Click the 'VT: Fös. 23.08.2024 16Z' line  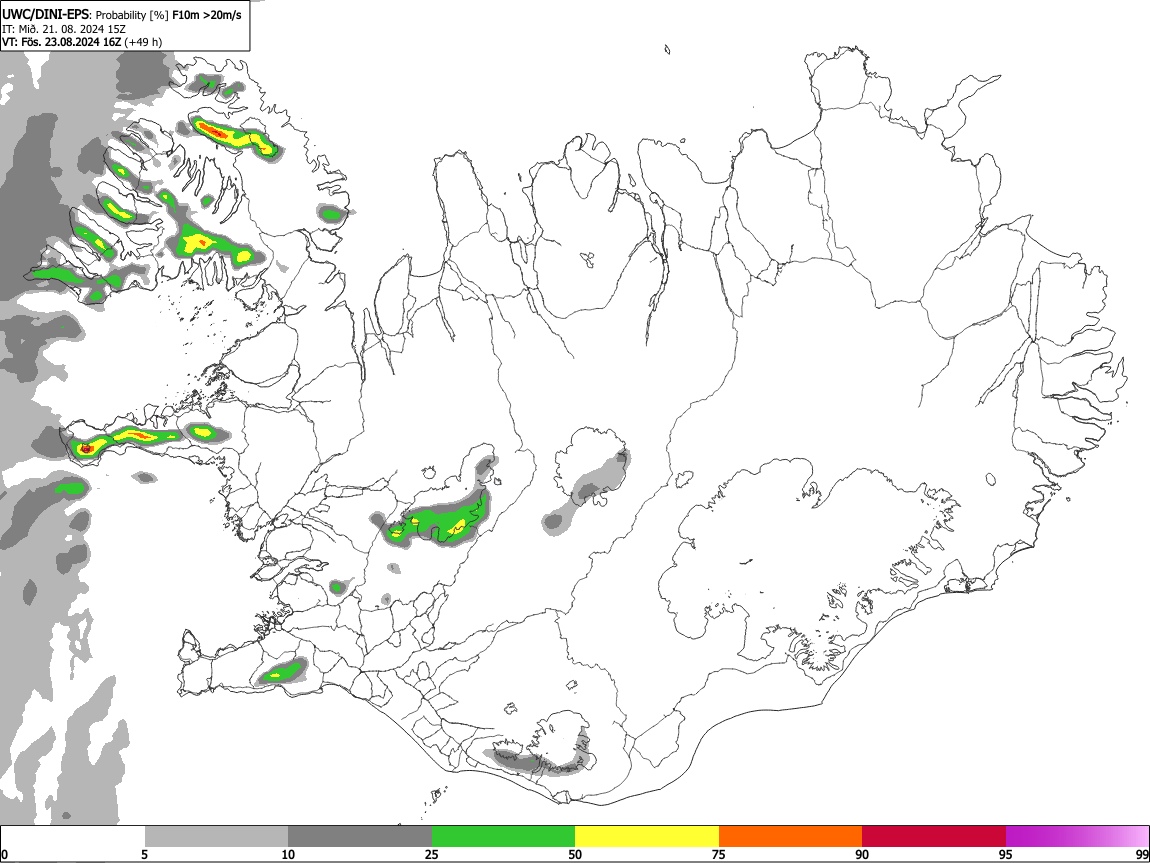coord(62,42)
